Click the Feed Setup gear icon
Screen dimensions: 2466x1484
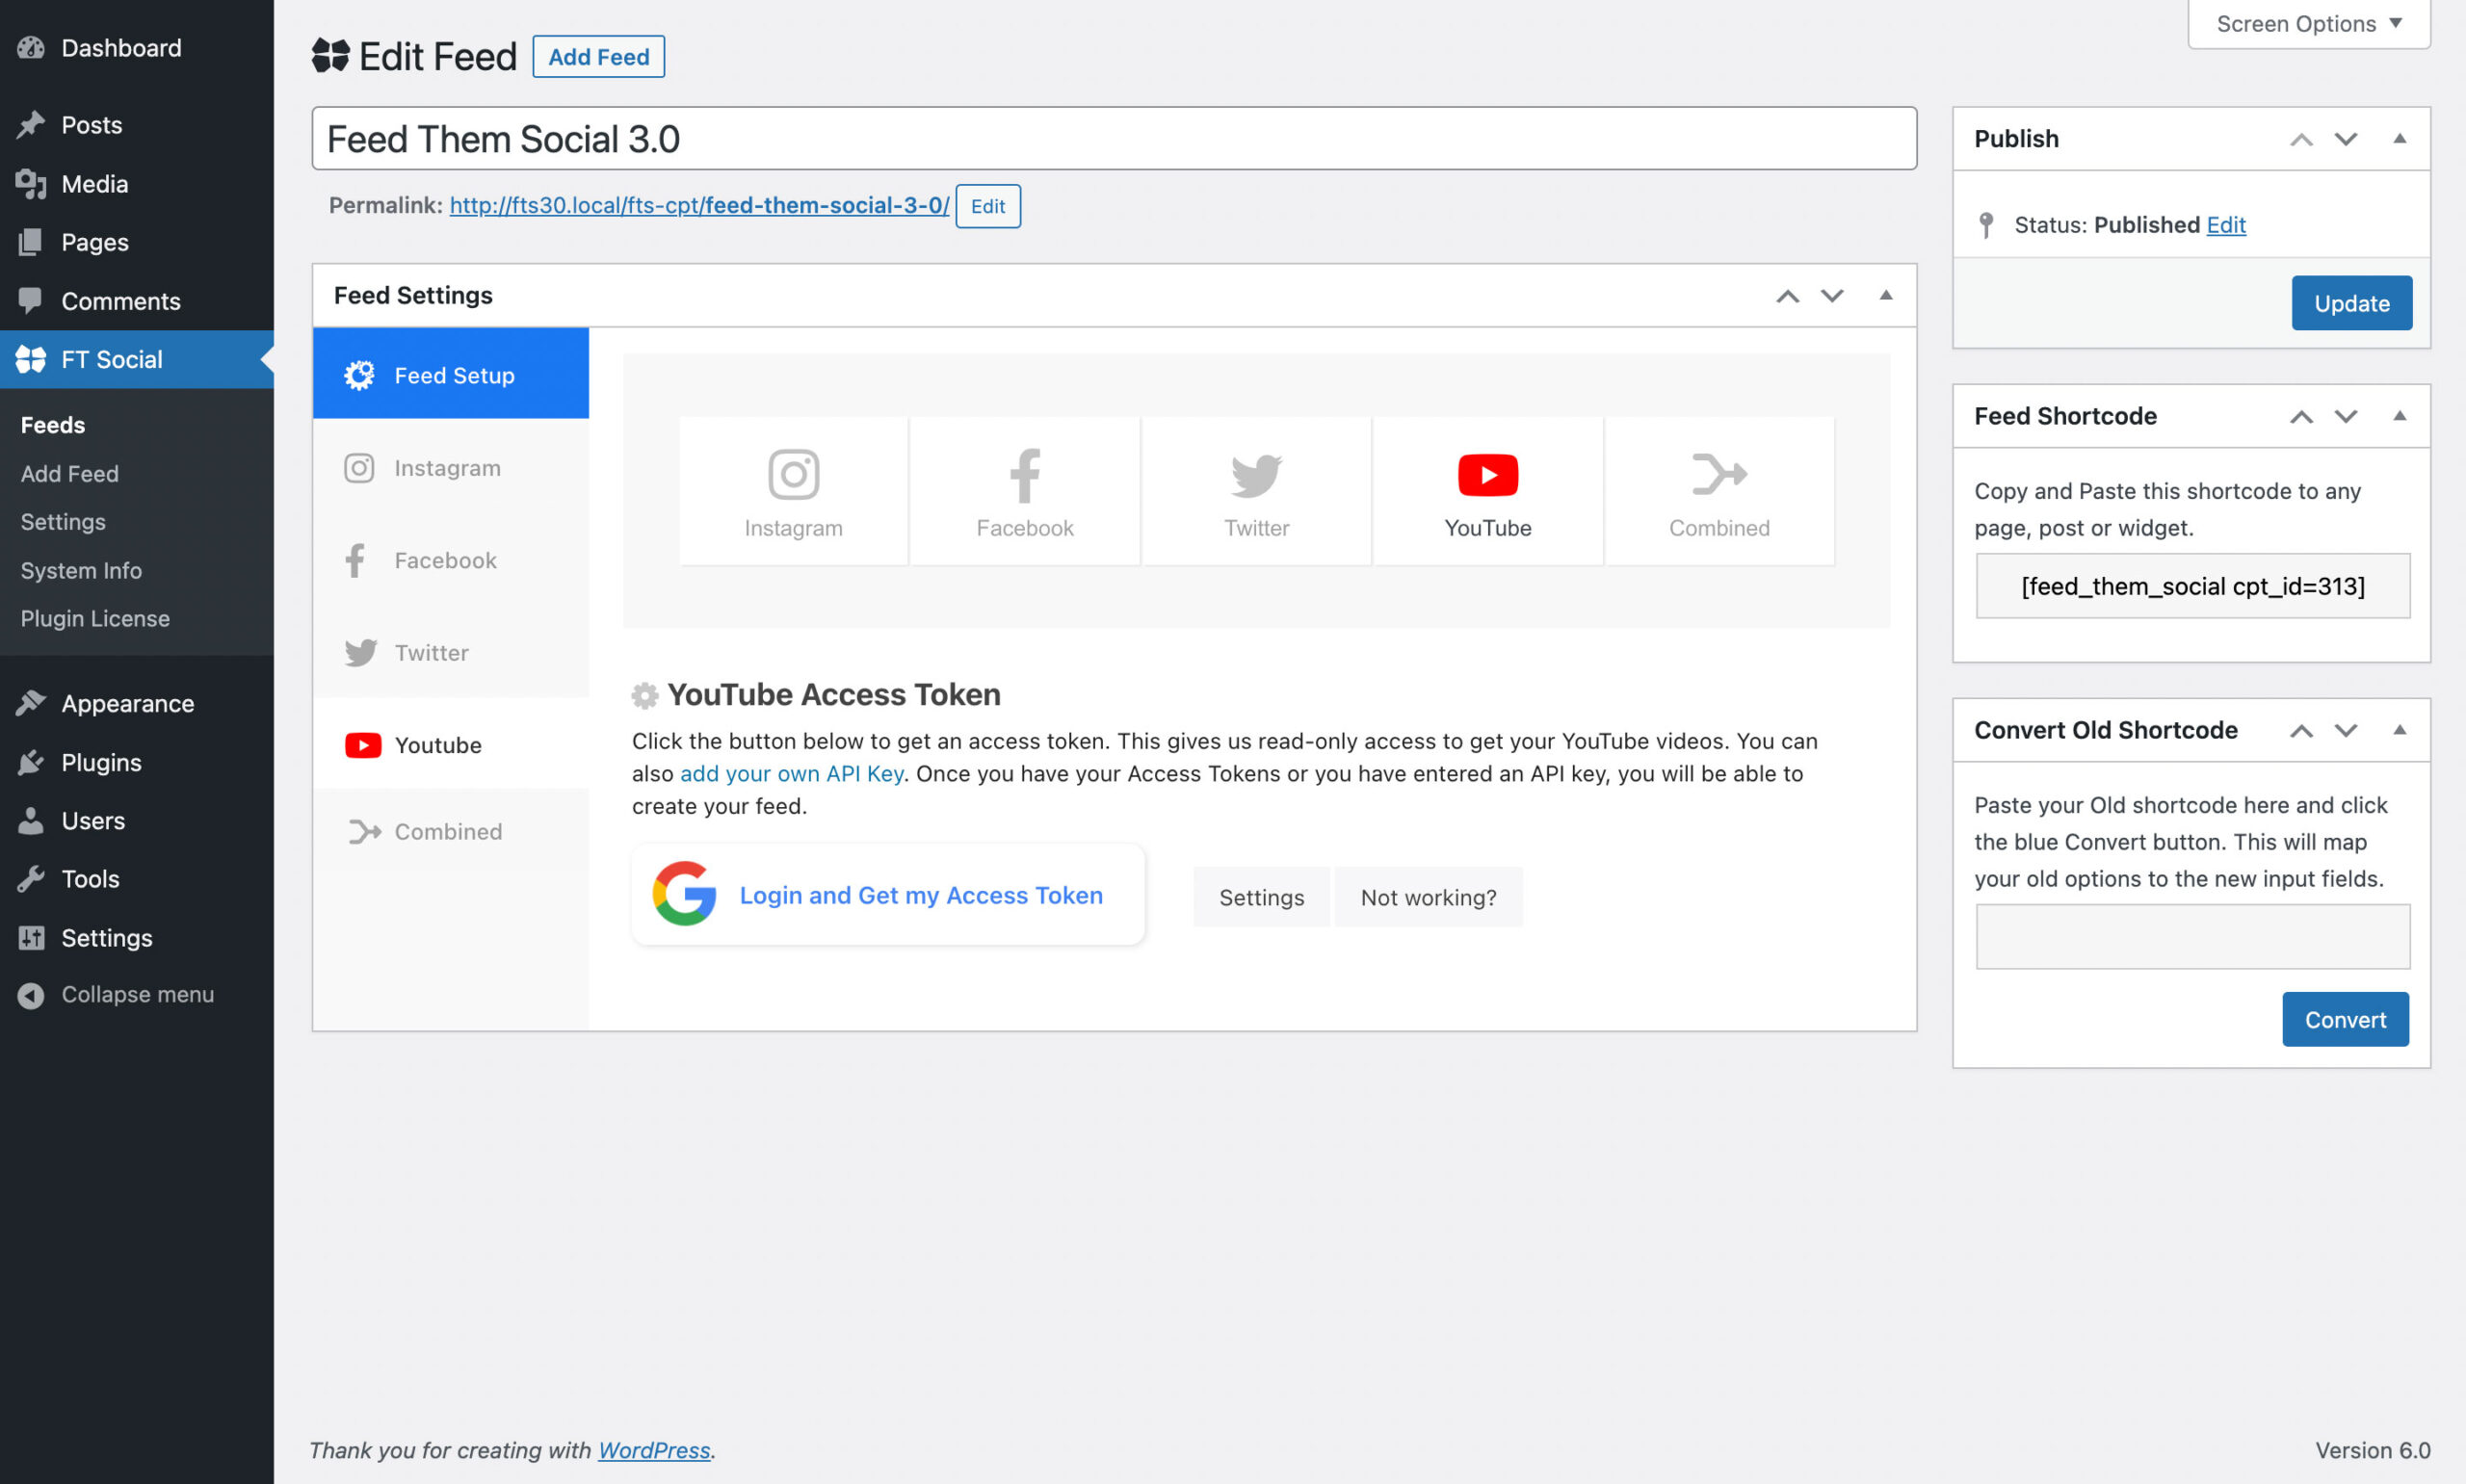tap(359, 375)
